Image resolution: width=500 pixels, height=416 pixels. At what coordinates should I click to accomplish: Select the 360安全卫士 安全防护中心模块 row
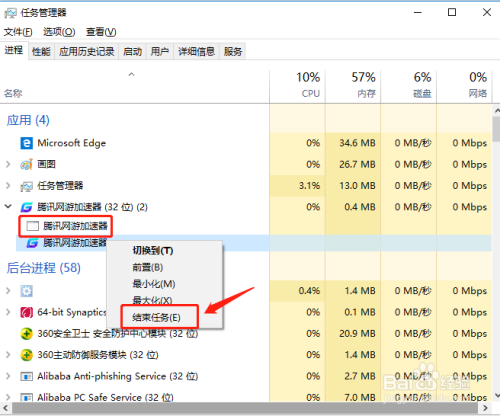(x=246, y=334)
